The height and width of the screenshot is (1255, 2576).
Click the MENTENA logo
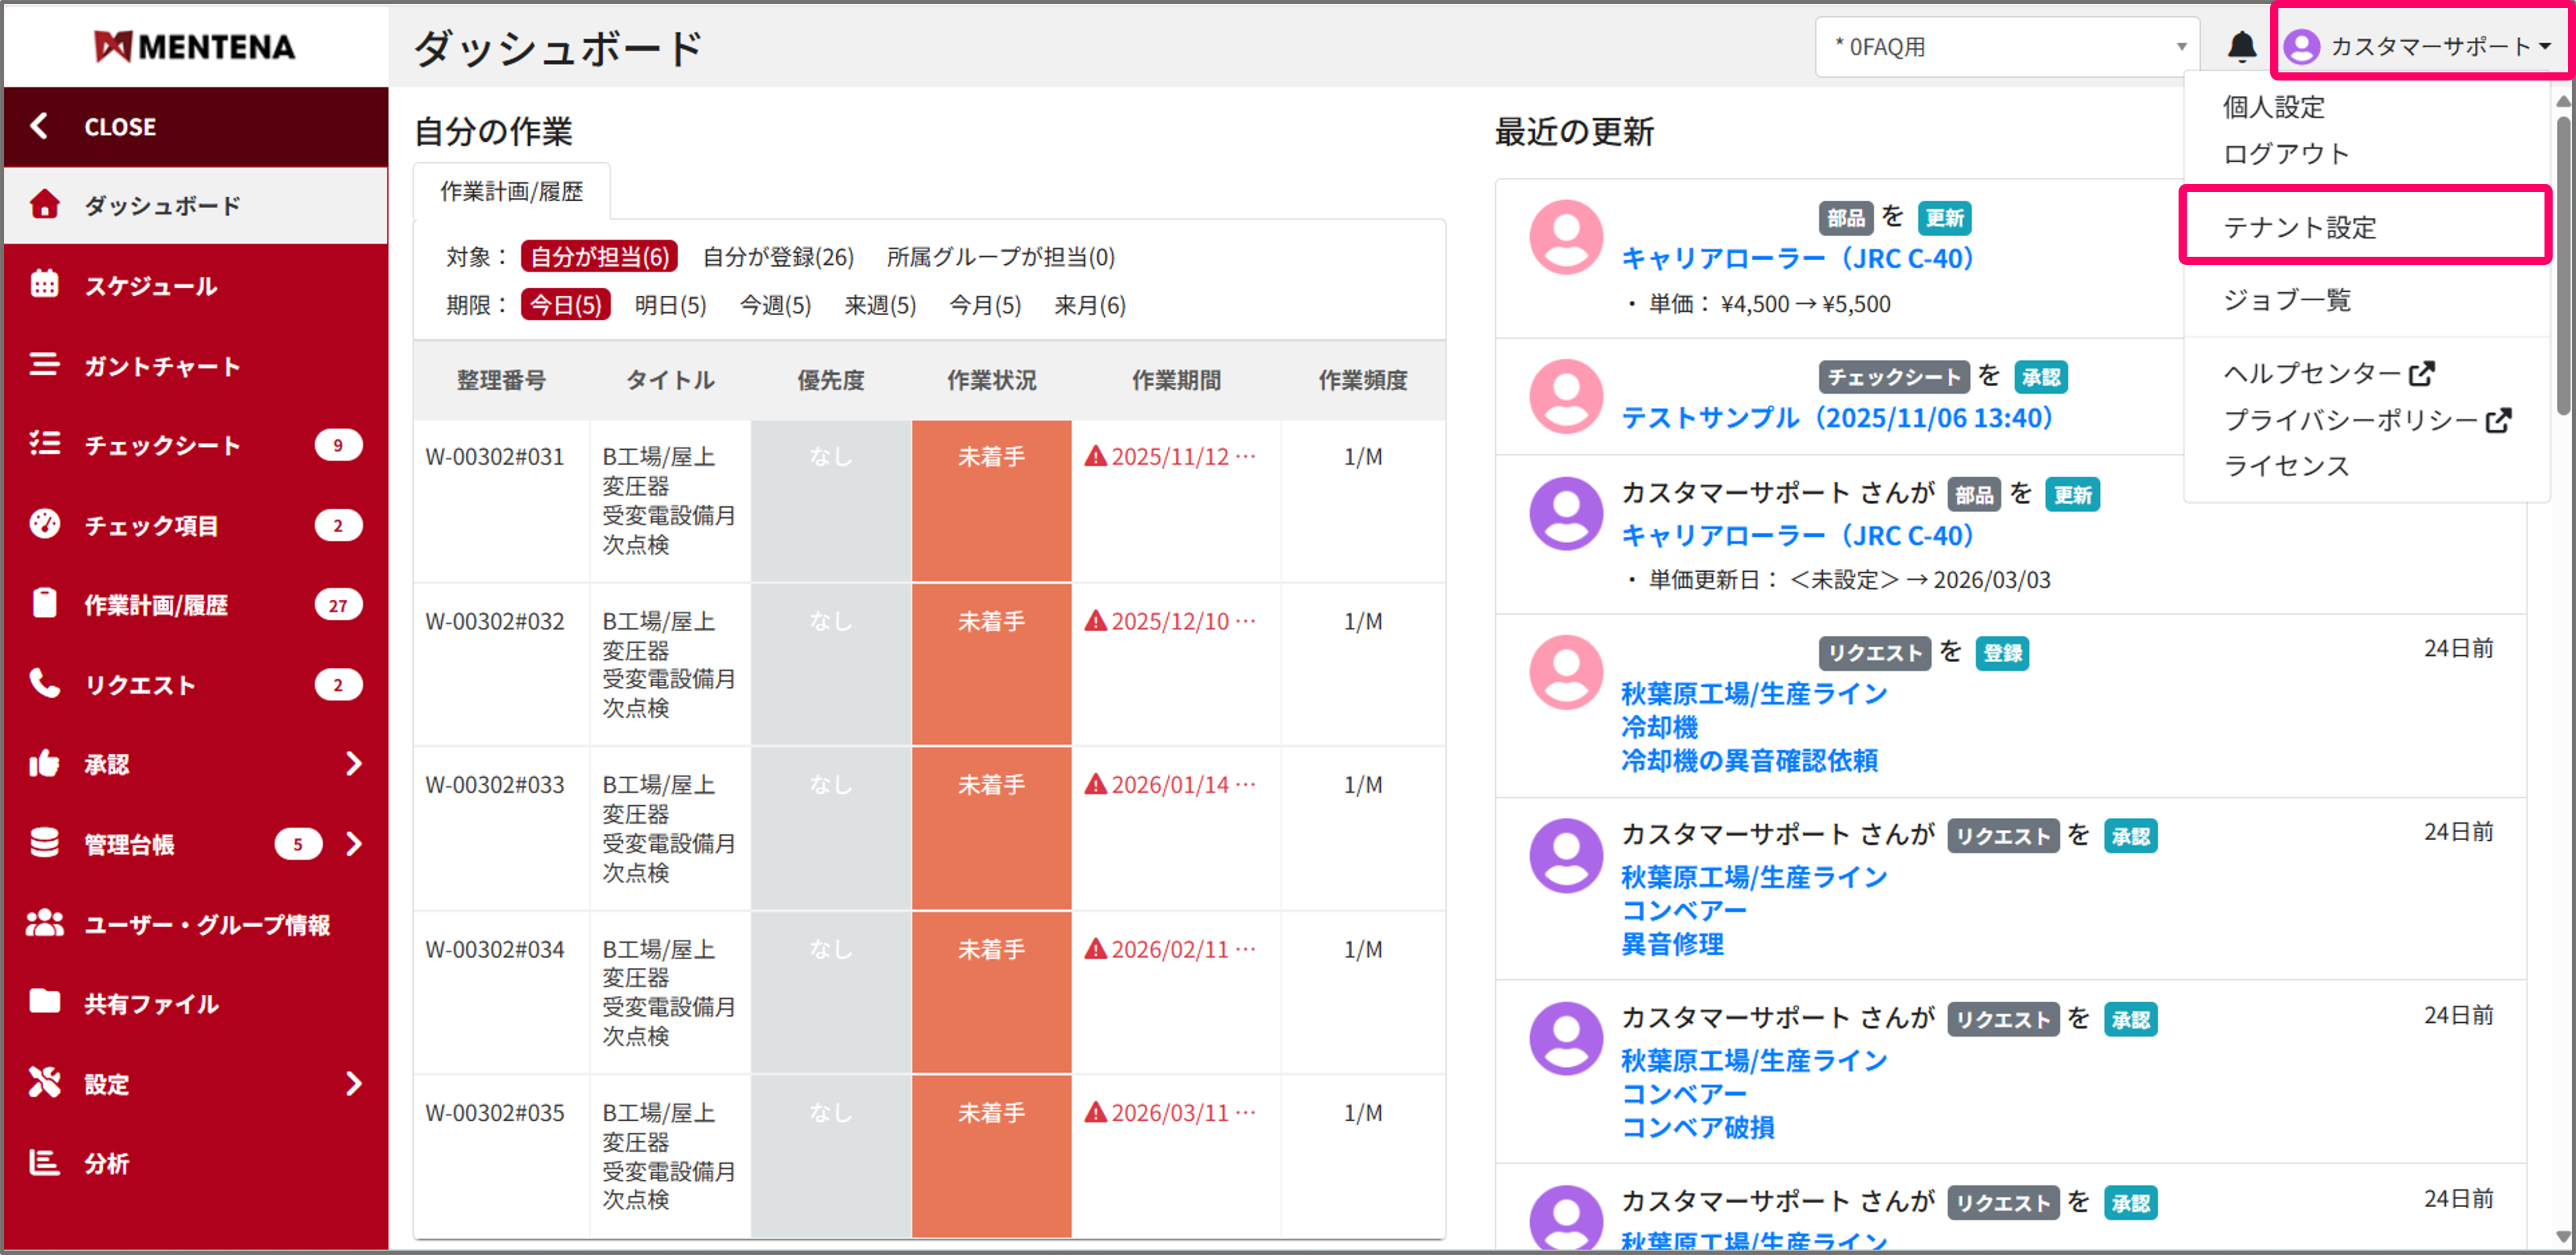point(195,45)
